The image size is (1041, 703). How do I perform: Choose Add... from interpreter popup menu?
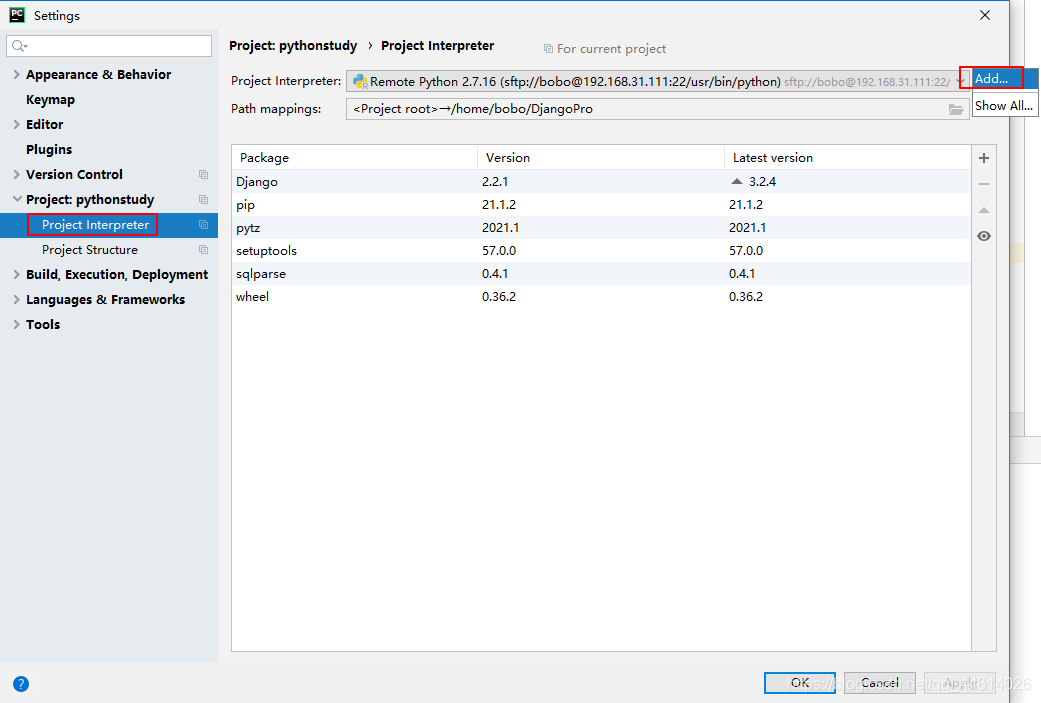[991, 78]
